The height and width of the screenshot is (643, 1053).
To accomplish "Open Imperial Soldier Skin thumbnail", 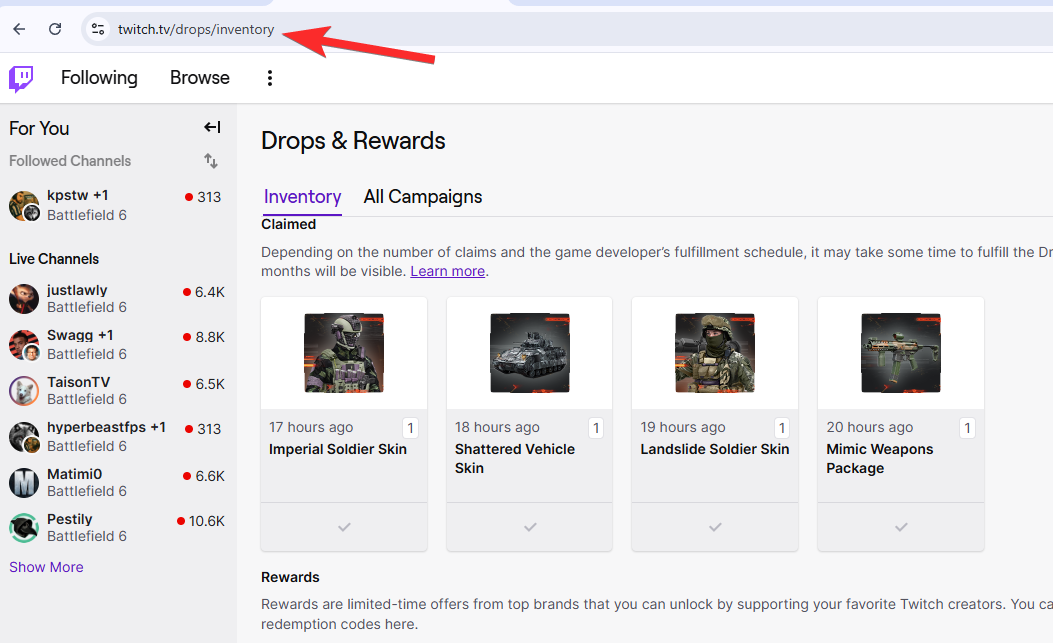I will (x=344, y=353).
